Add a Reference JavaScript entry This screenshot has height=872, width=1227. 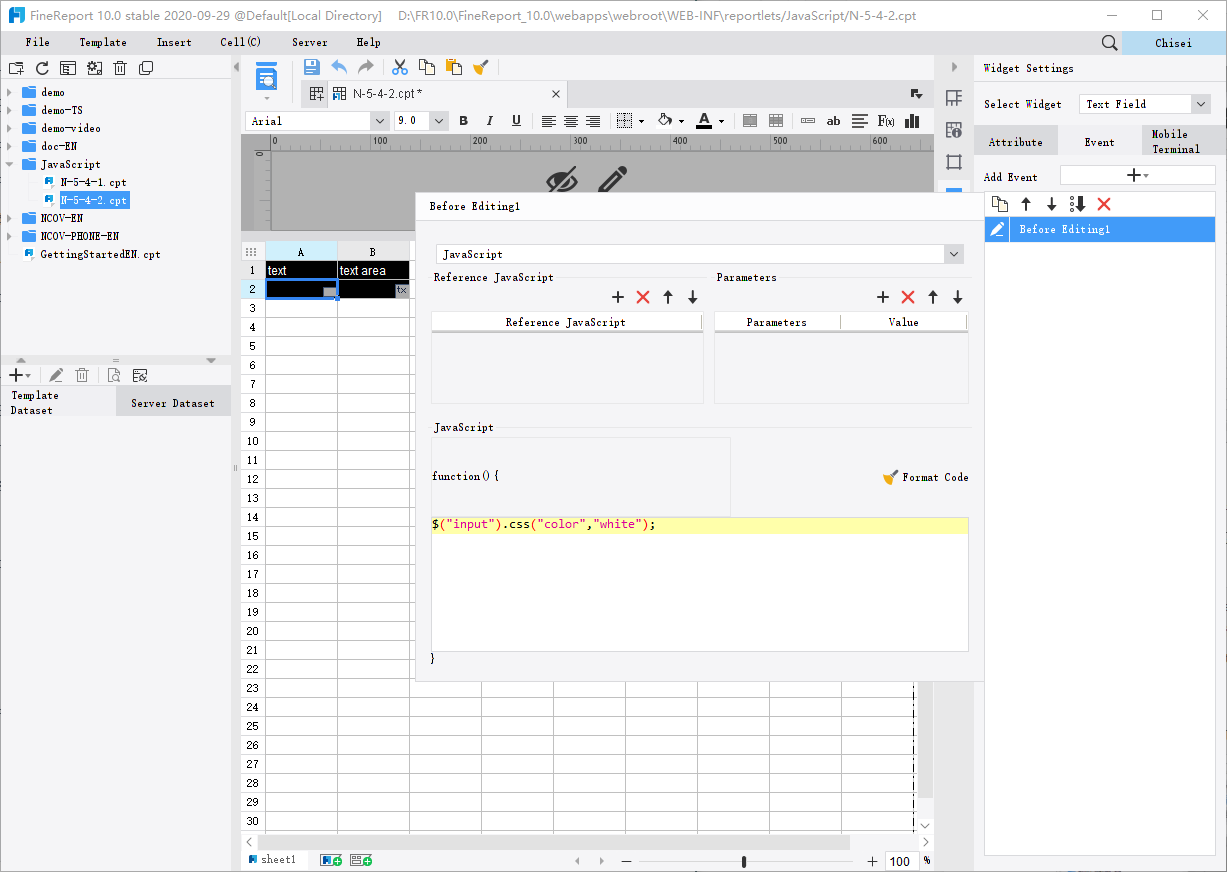click(x=618, y=297)
